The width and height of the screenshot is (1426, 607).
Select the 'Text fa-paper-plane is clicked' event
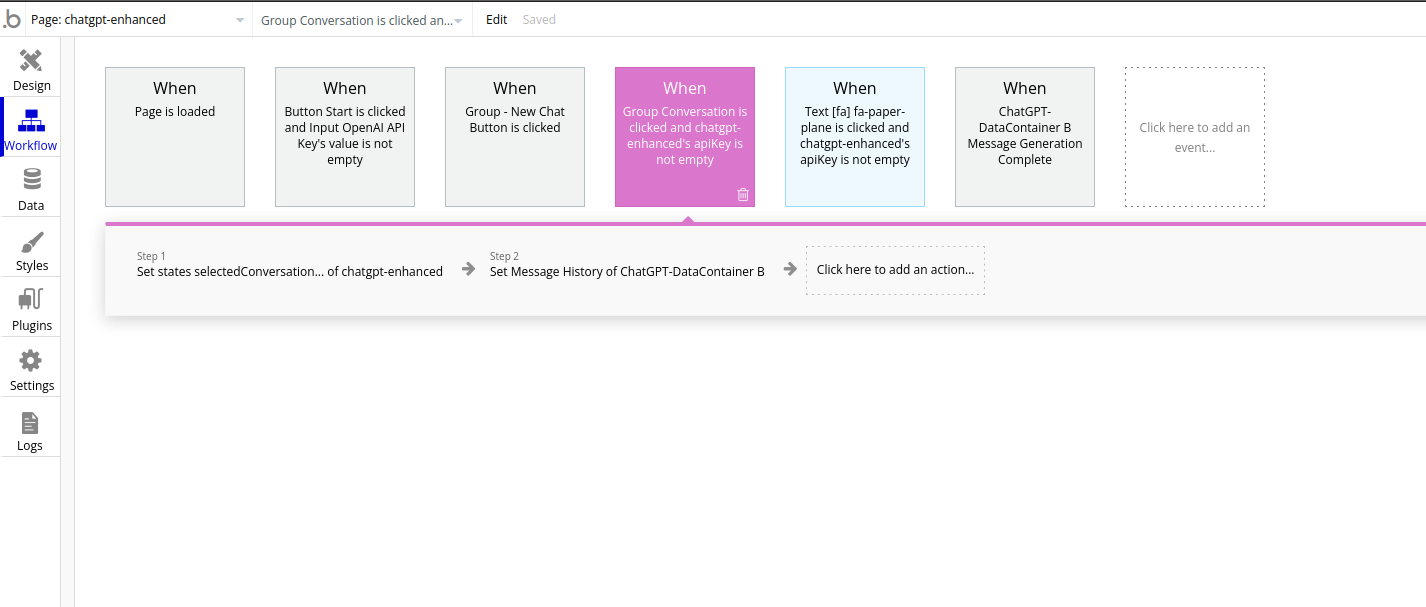854,135
